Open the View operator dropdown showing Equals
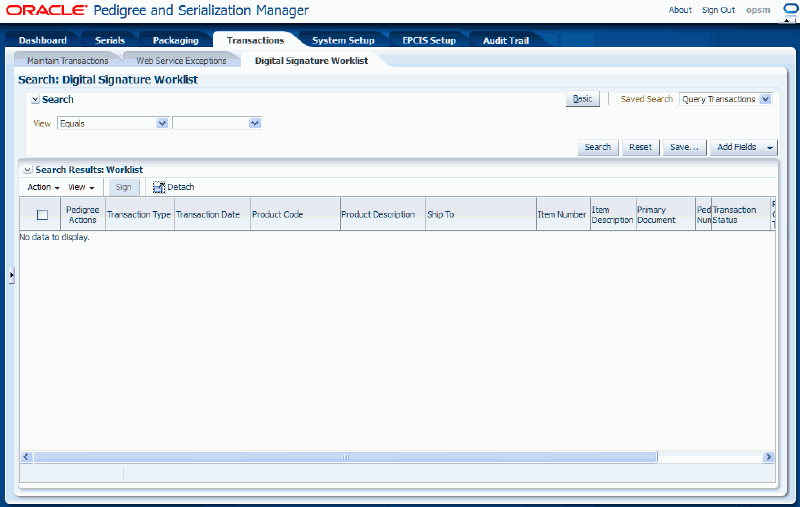The width and height of the screenshot is (800, 507). 113,123
